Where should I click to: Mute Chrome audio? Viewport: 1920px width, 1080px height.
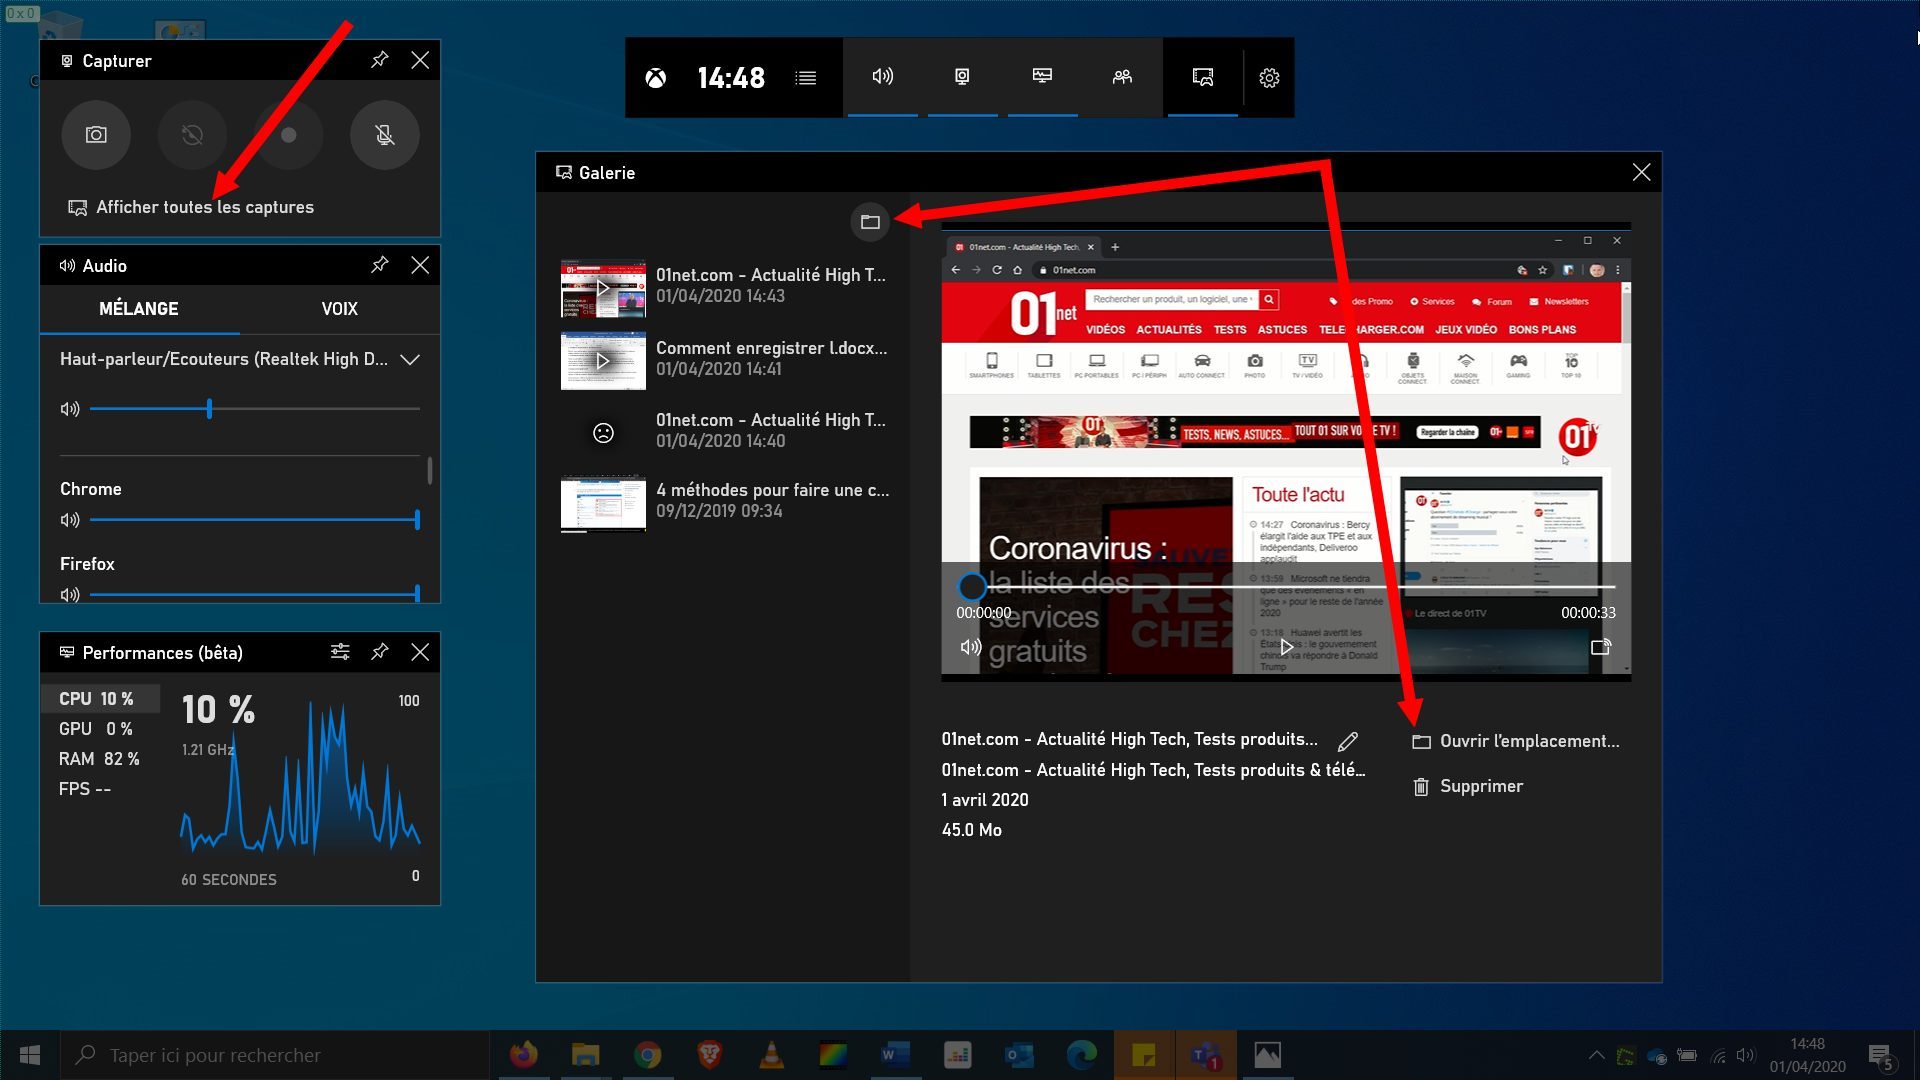[70, 520]
